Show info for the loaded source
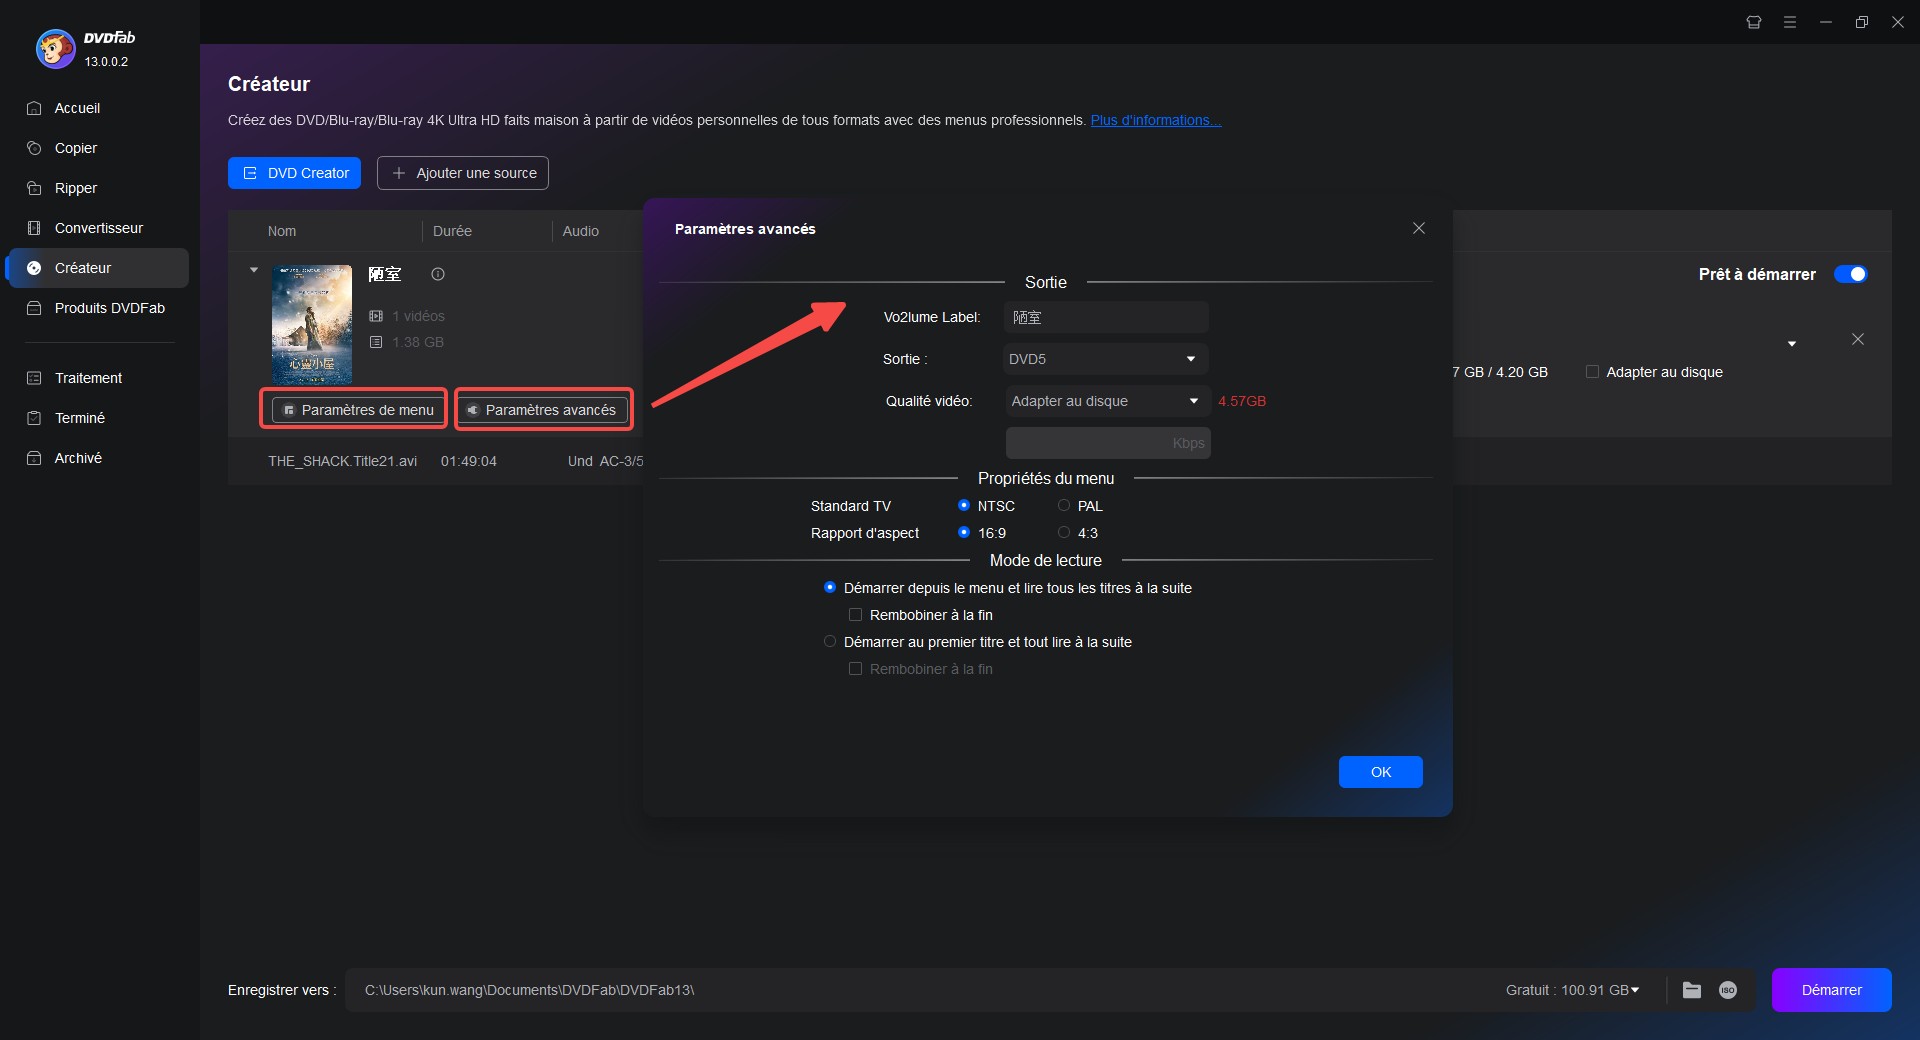This screenshot has height=1040, width=1920. pyautogui.click(x=438, y=274)
